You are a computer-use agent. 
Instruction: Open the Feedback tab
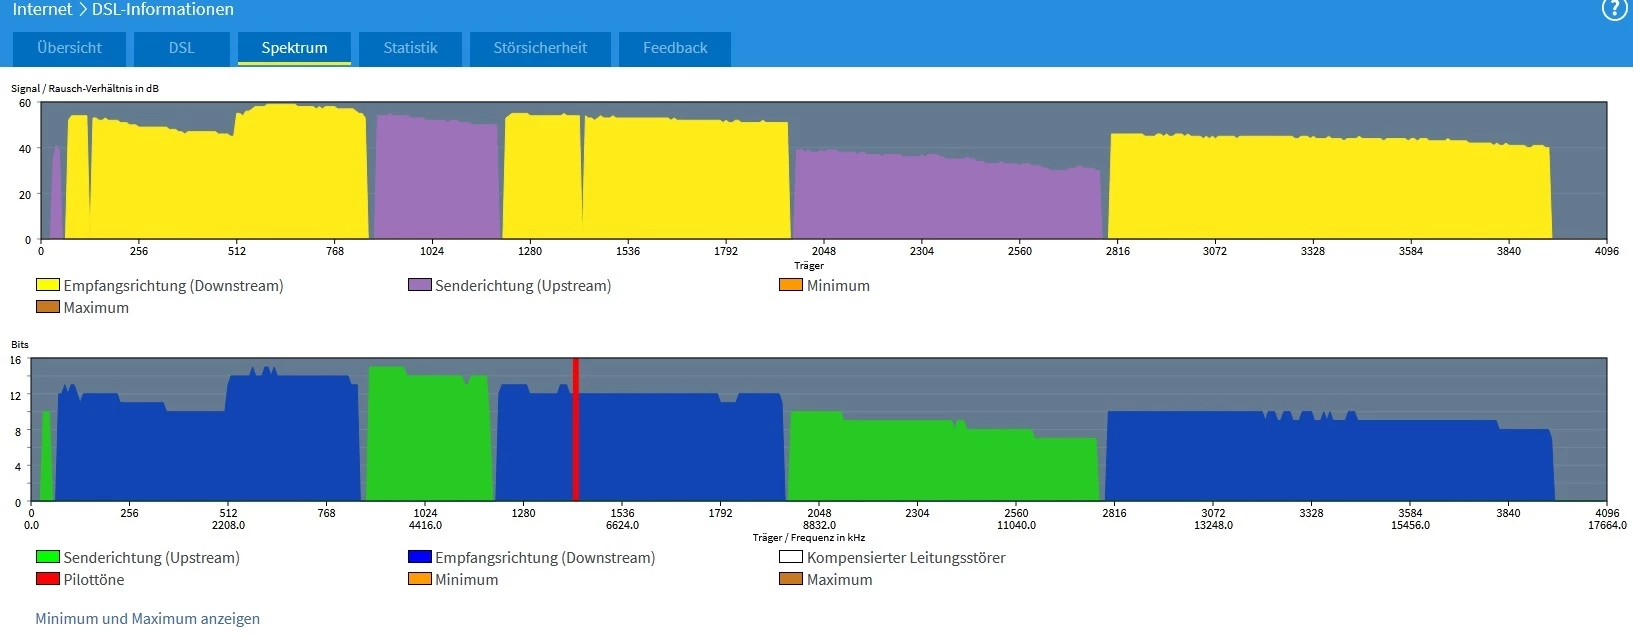675,48
